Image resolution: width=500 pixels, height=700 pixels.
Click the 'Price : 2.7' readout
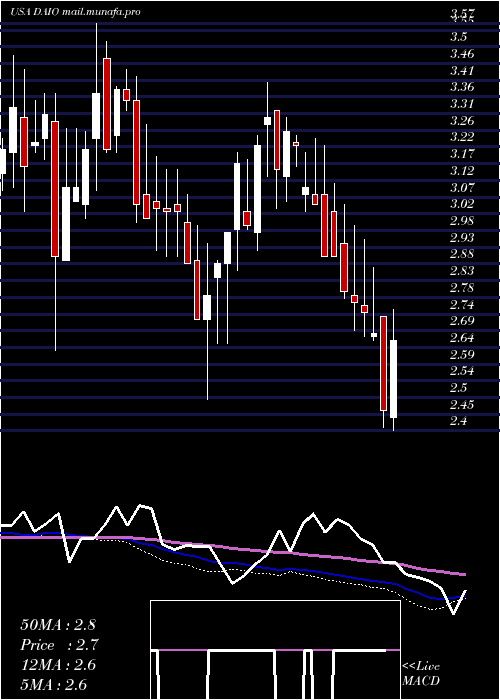coord(59,645)
